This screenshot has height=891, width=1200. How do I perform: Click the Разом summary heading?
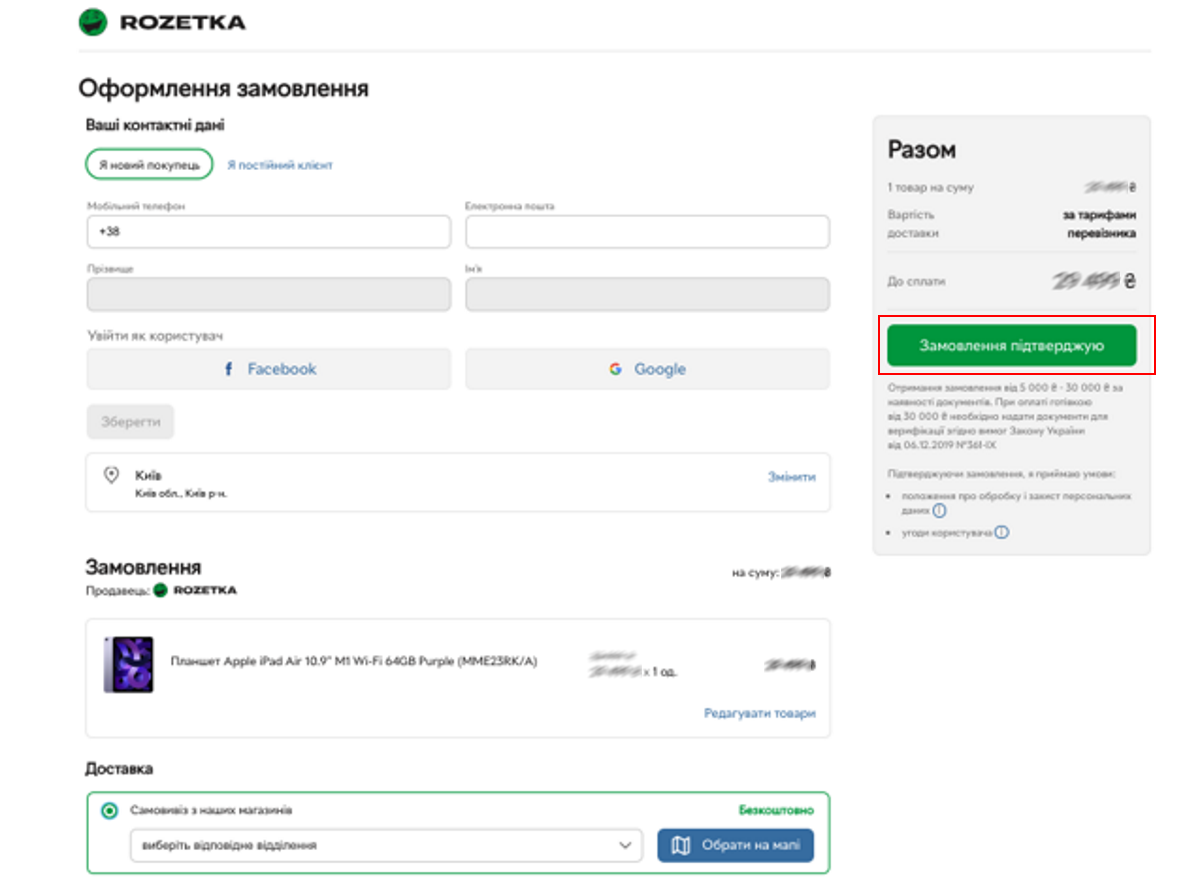click(922, 150)
